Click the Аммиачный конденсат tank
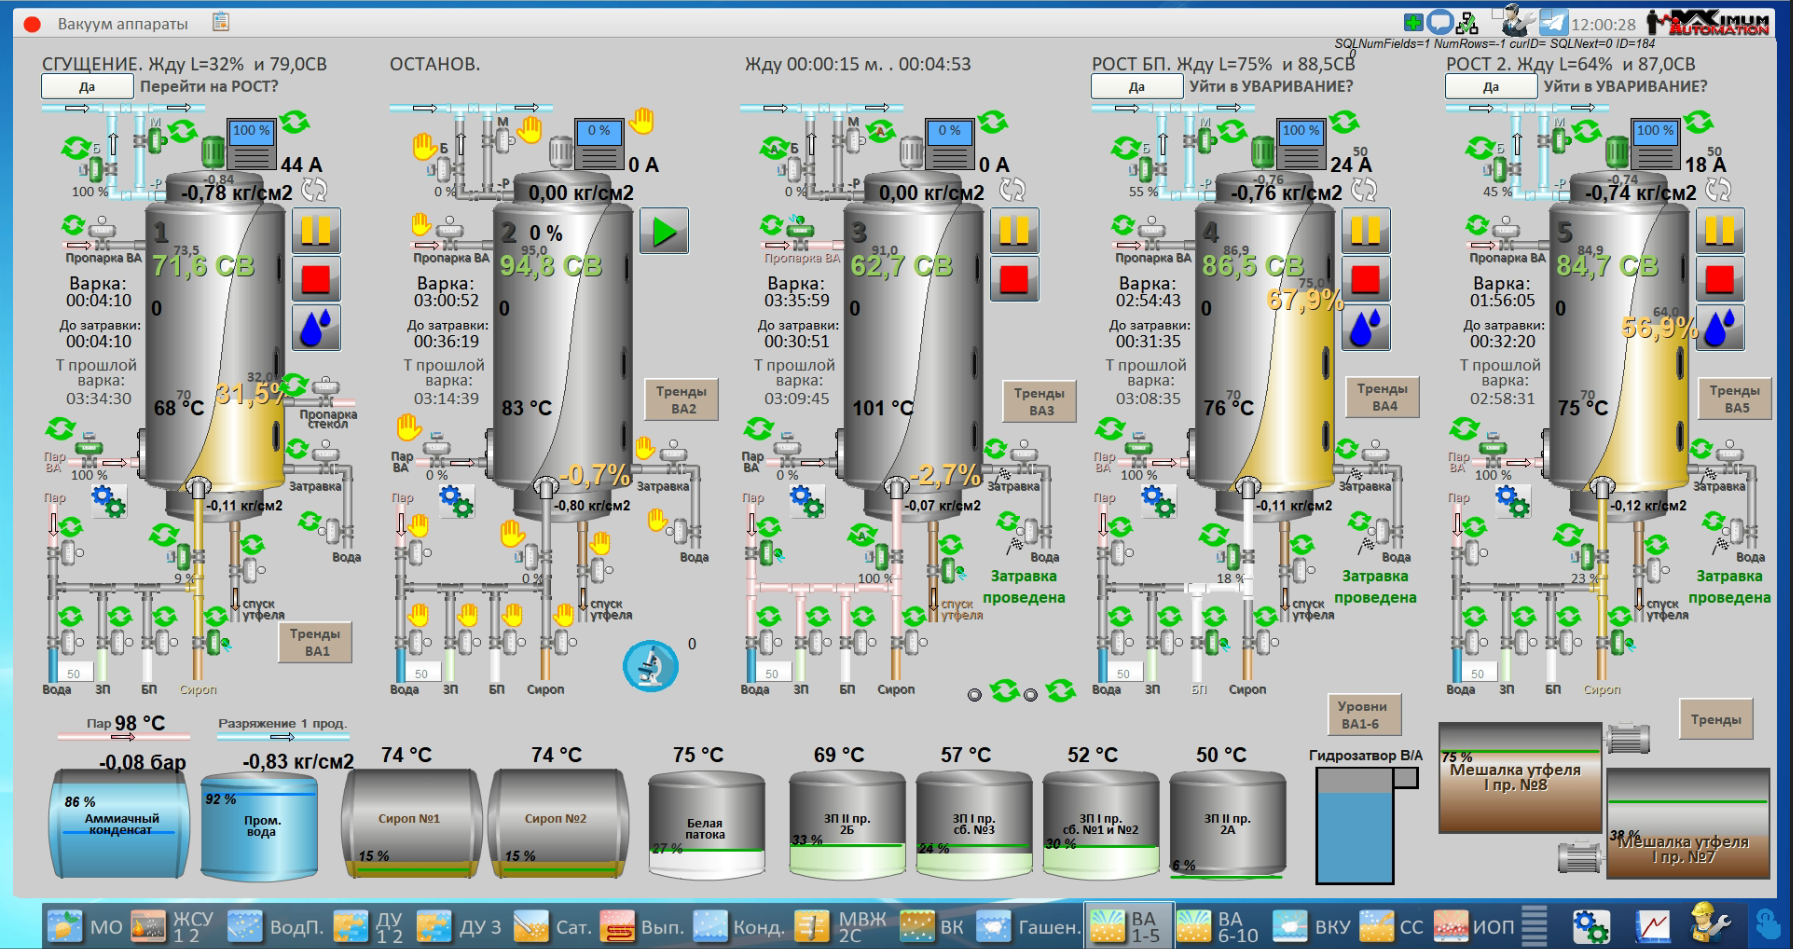The height and width of the screenshot is (949, 1793). [x=120, y=824]
